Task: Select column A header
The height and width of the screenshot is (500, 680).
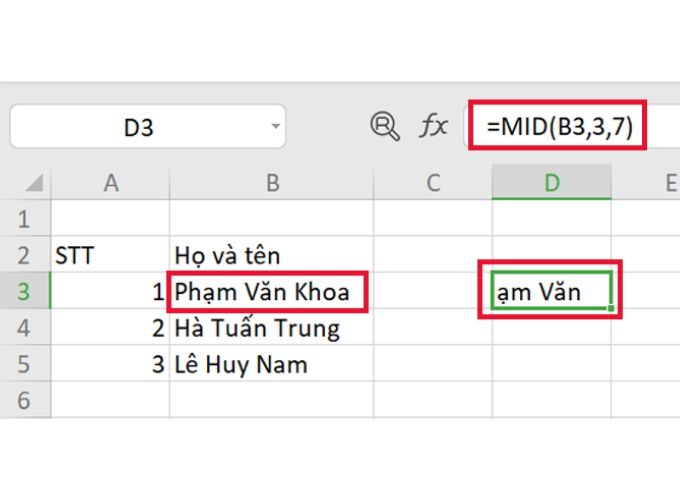Action: (x=110, y=182)
